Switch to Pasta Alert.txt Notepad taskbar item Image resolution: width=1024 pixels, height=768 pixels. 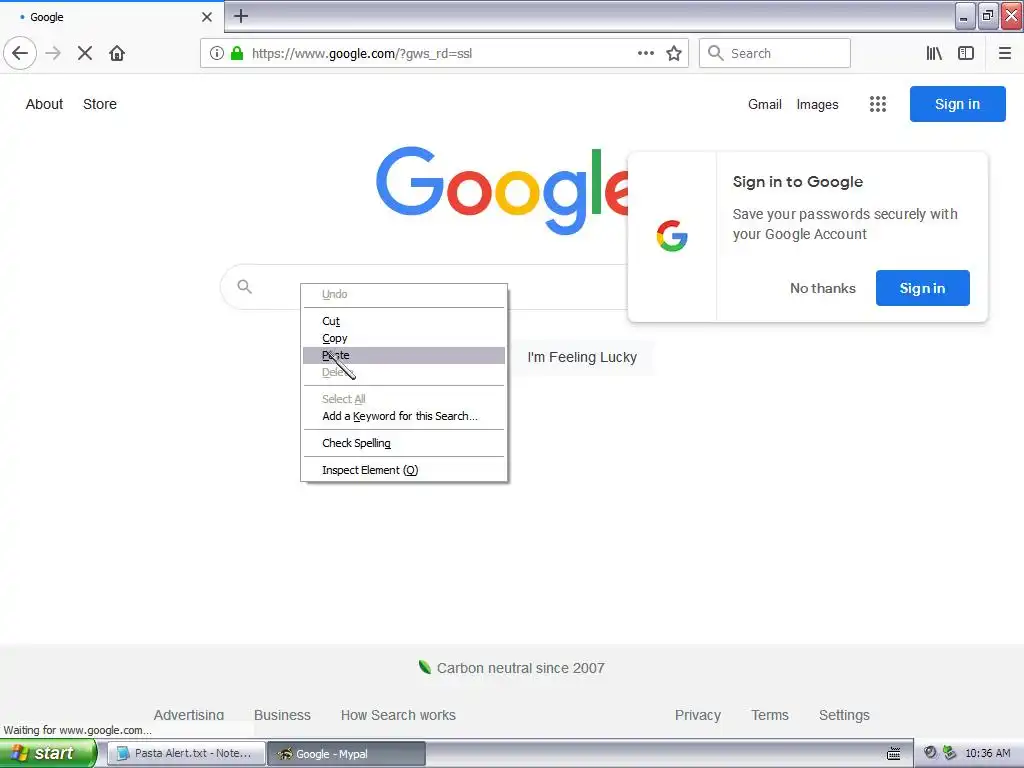186,754
